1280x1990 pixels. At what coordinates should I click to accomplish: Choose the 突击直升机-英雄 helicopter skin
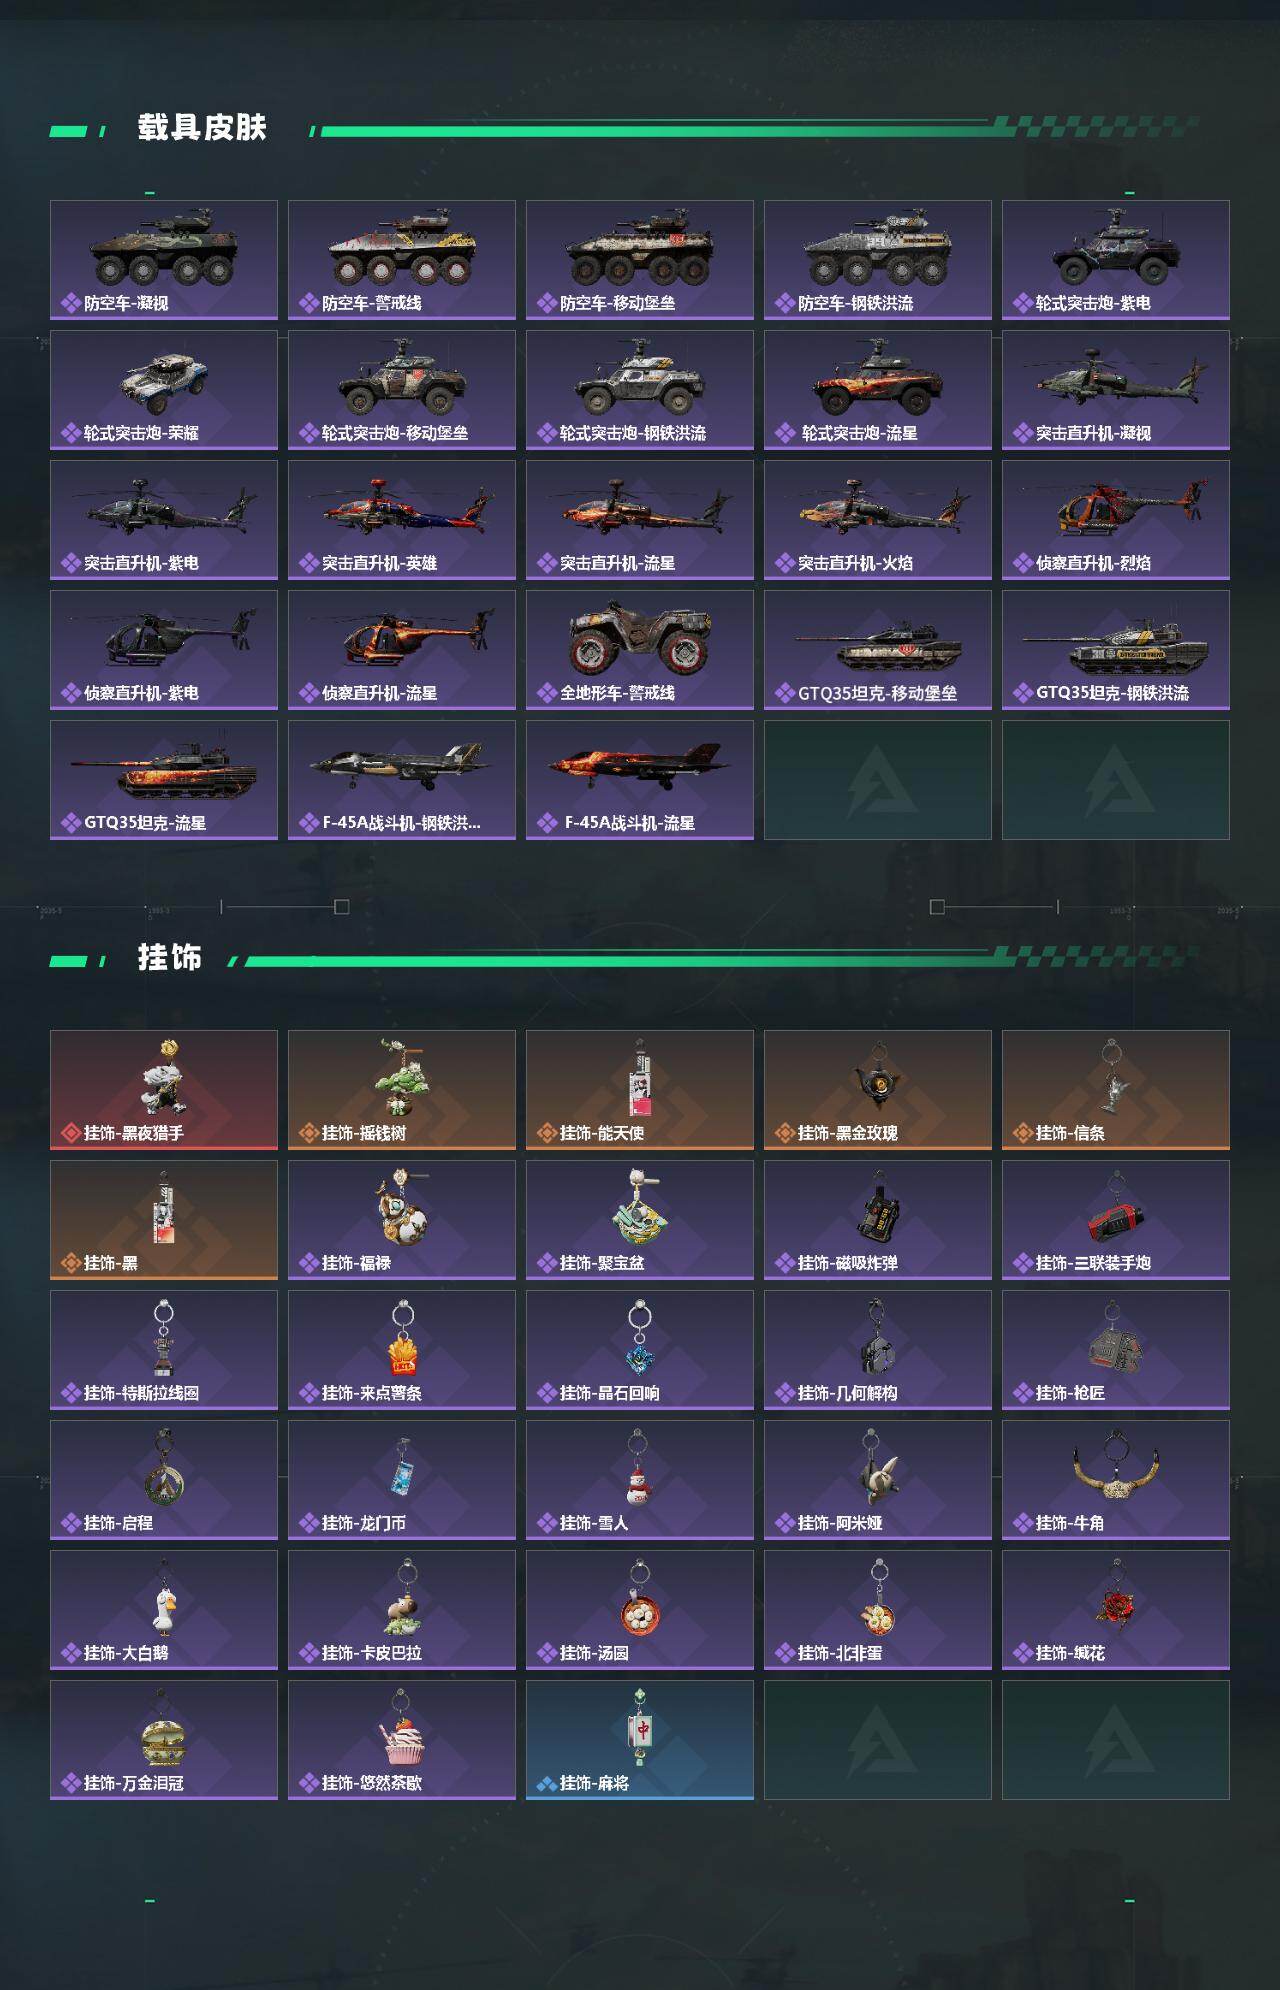pyautogui.click(x=402, y=520)
